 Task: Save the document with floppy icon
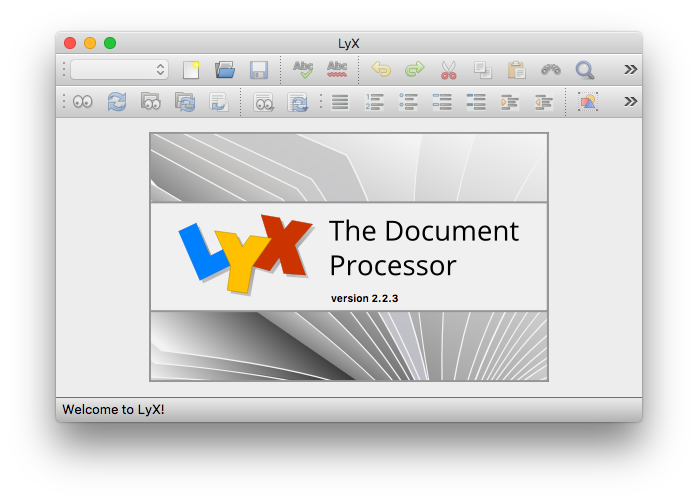click(x=259, y=70)
